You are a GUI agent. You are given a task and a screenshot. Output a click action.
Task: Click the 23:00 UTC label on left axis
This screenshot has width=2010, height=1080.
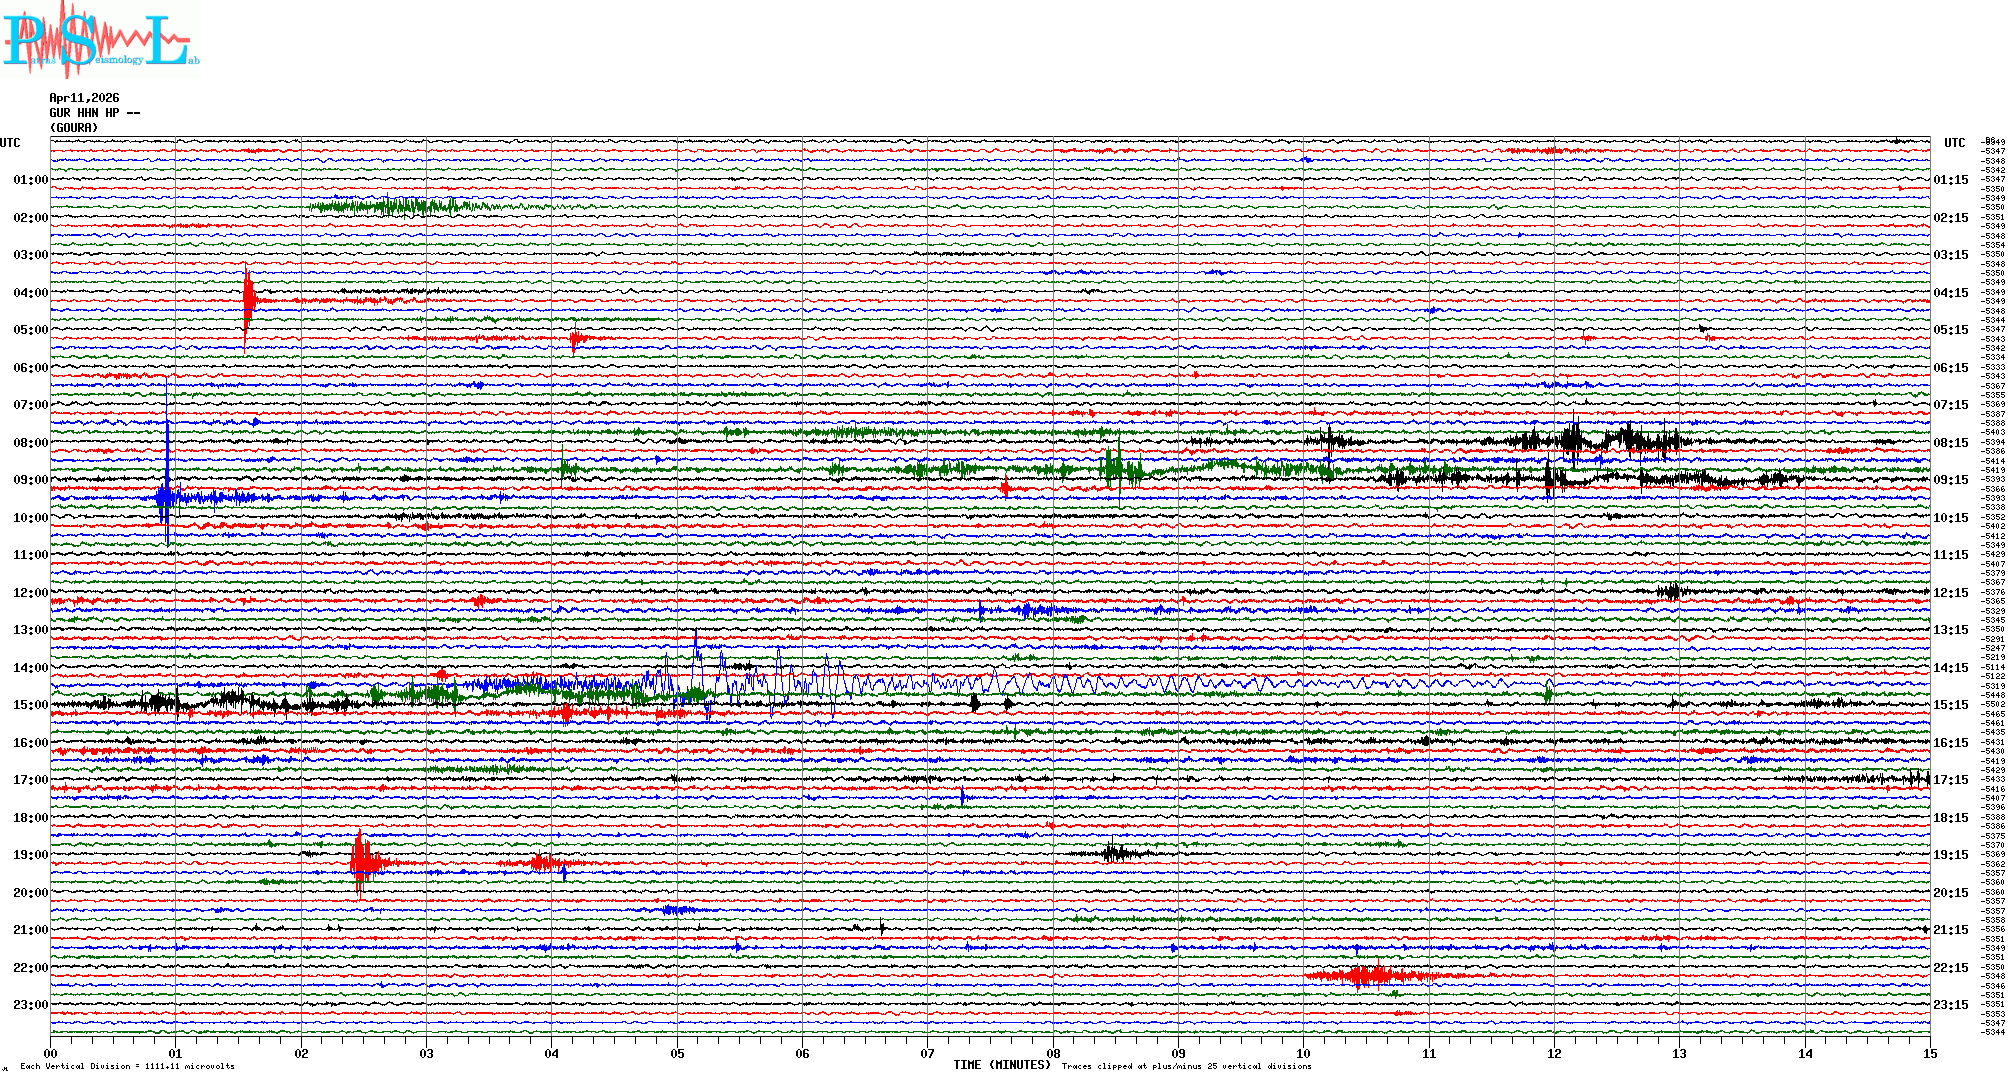click(30, 1005)
